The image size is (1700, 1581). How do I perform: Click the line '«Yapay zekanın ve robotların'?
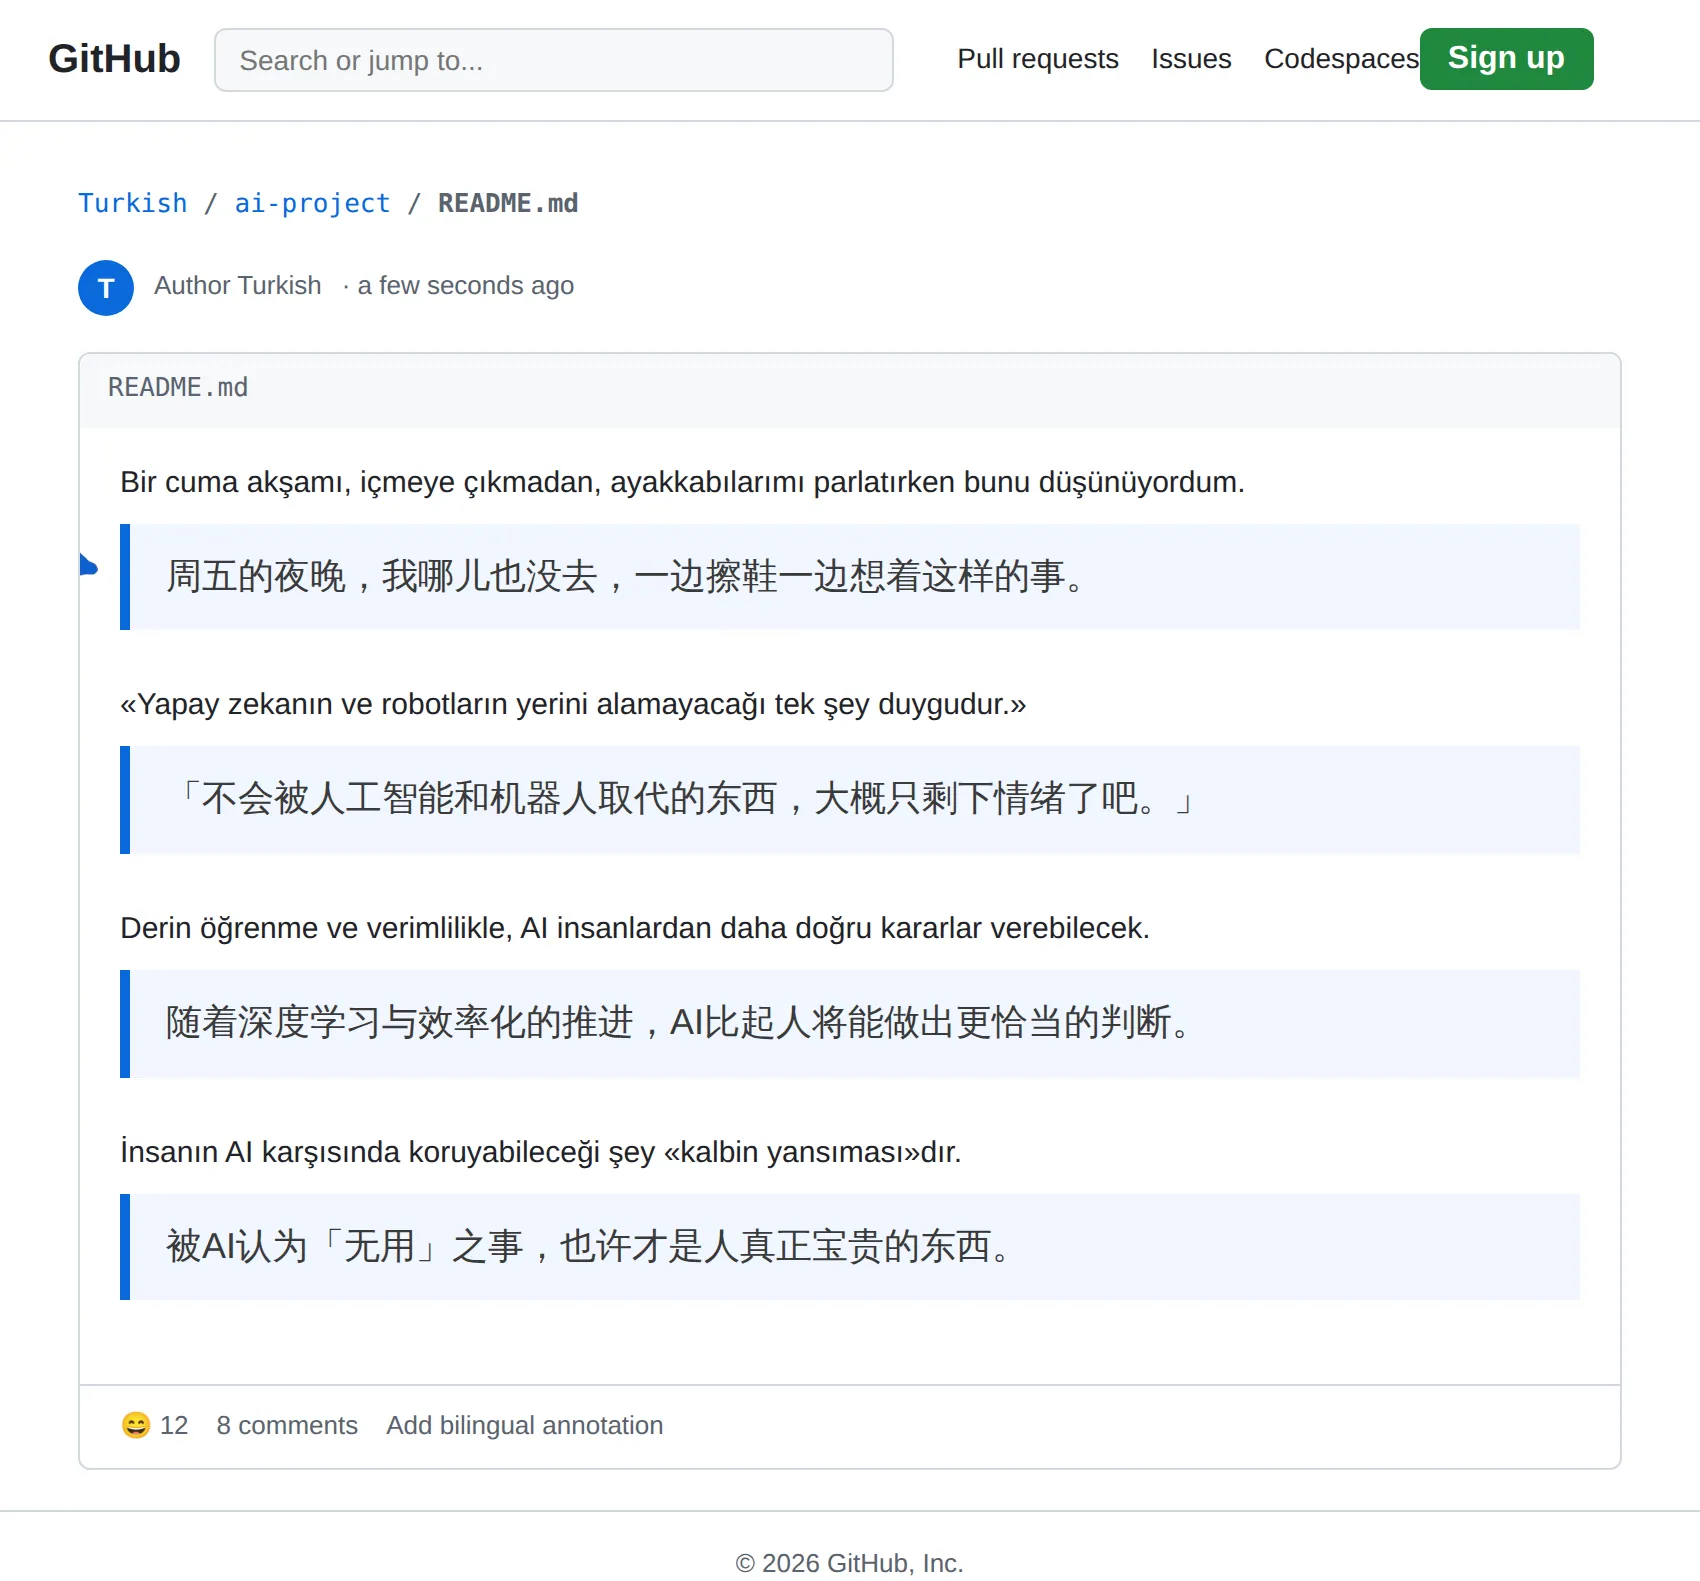click(573, 704)
